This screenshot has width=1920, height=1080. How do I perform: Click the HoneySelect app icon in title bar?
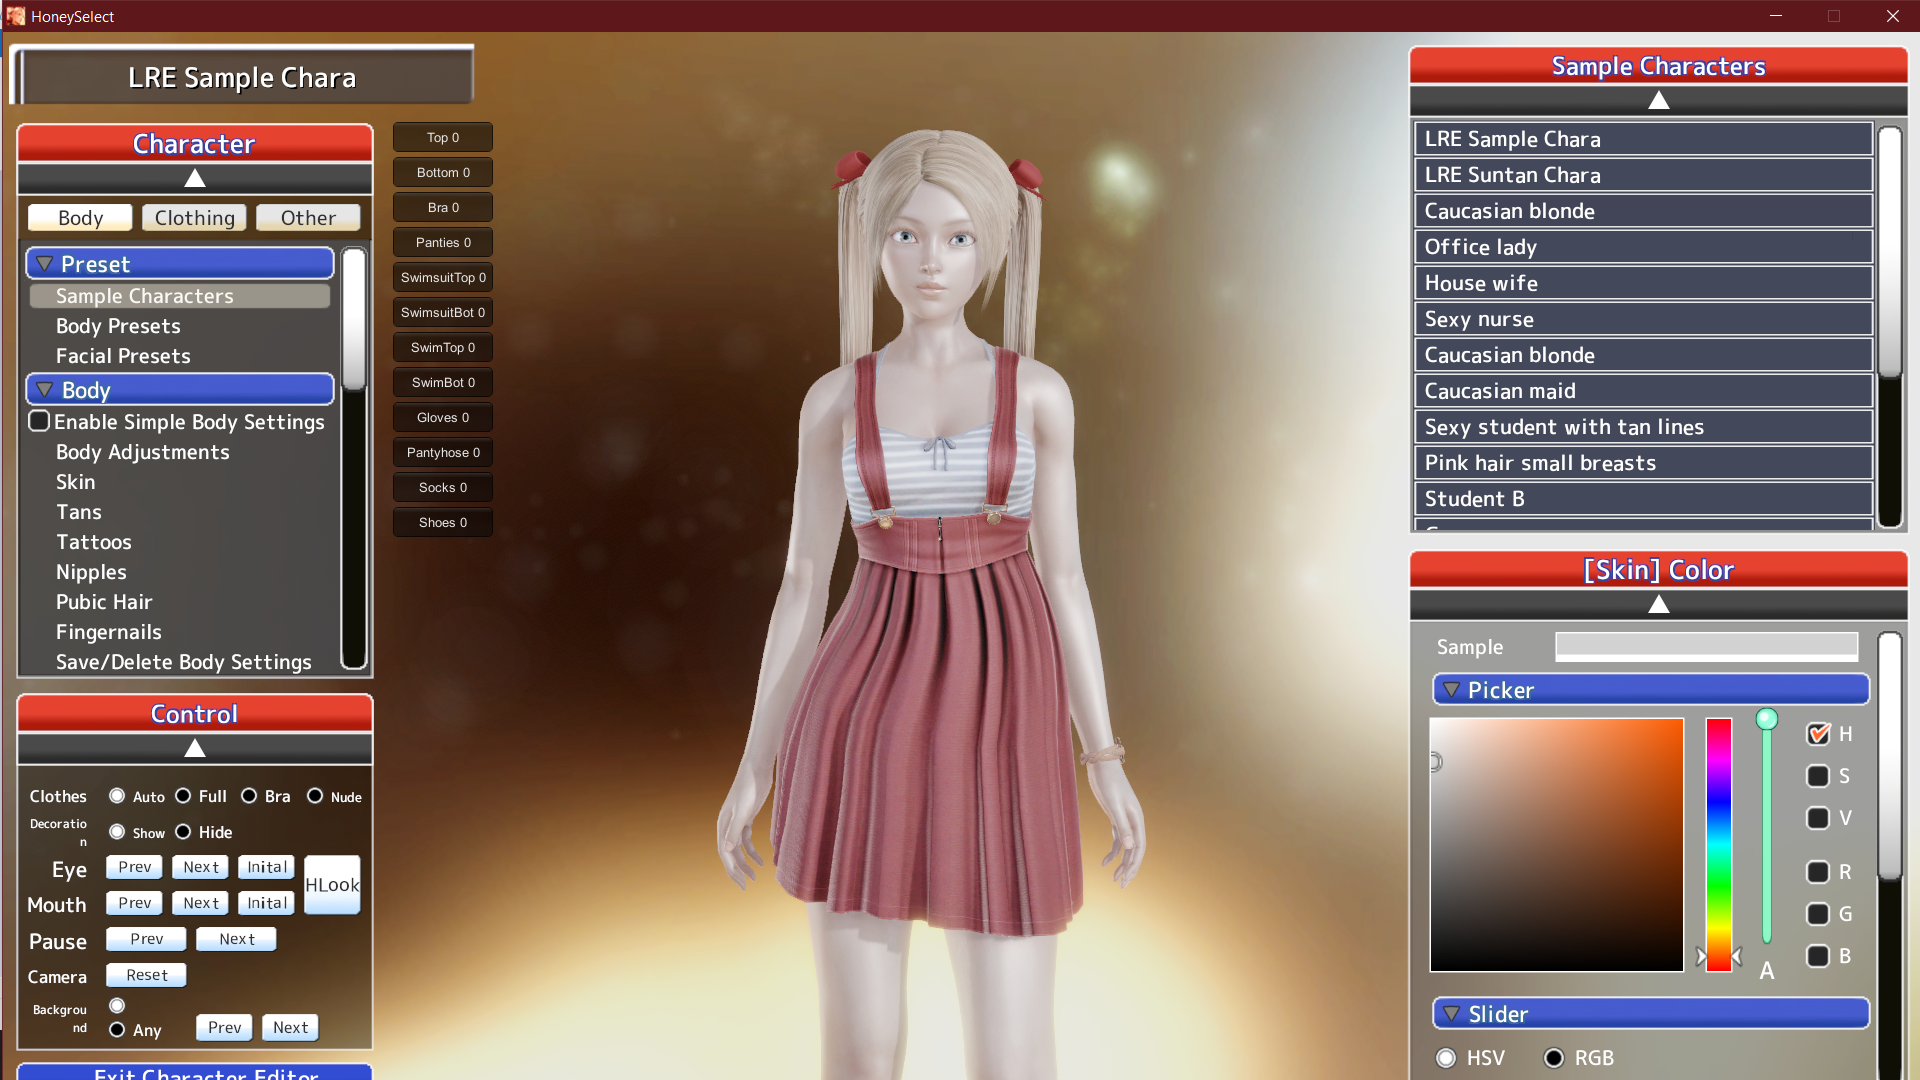pyautogui.click(x=15, y=16)
